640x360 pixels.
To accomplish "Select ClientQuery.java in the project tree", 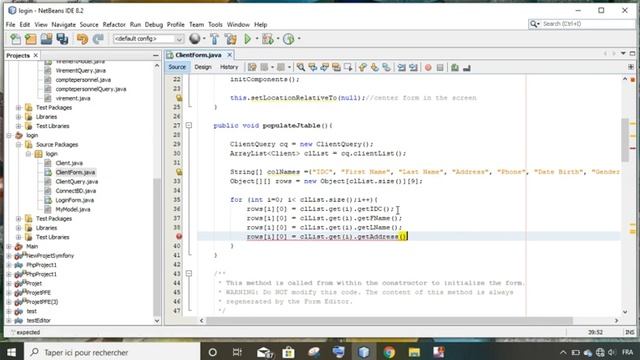I will (77, 182).
